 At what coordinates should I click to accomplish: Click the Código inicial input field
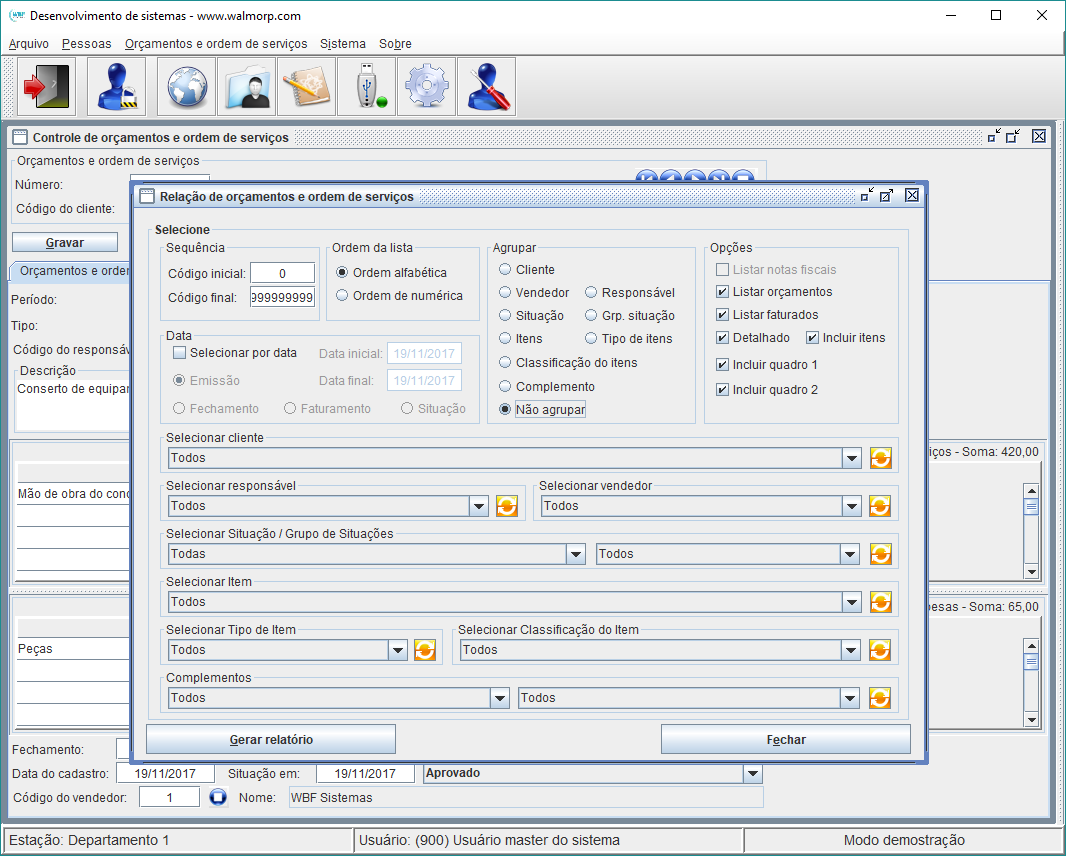(x=282, y=273)
